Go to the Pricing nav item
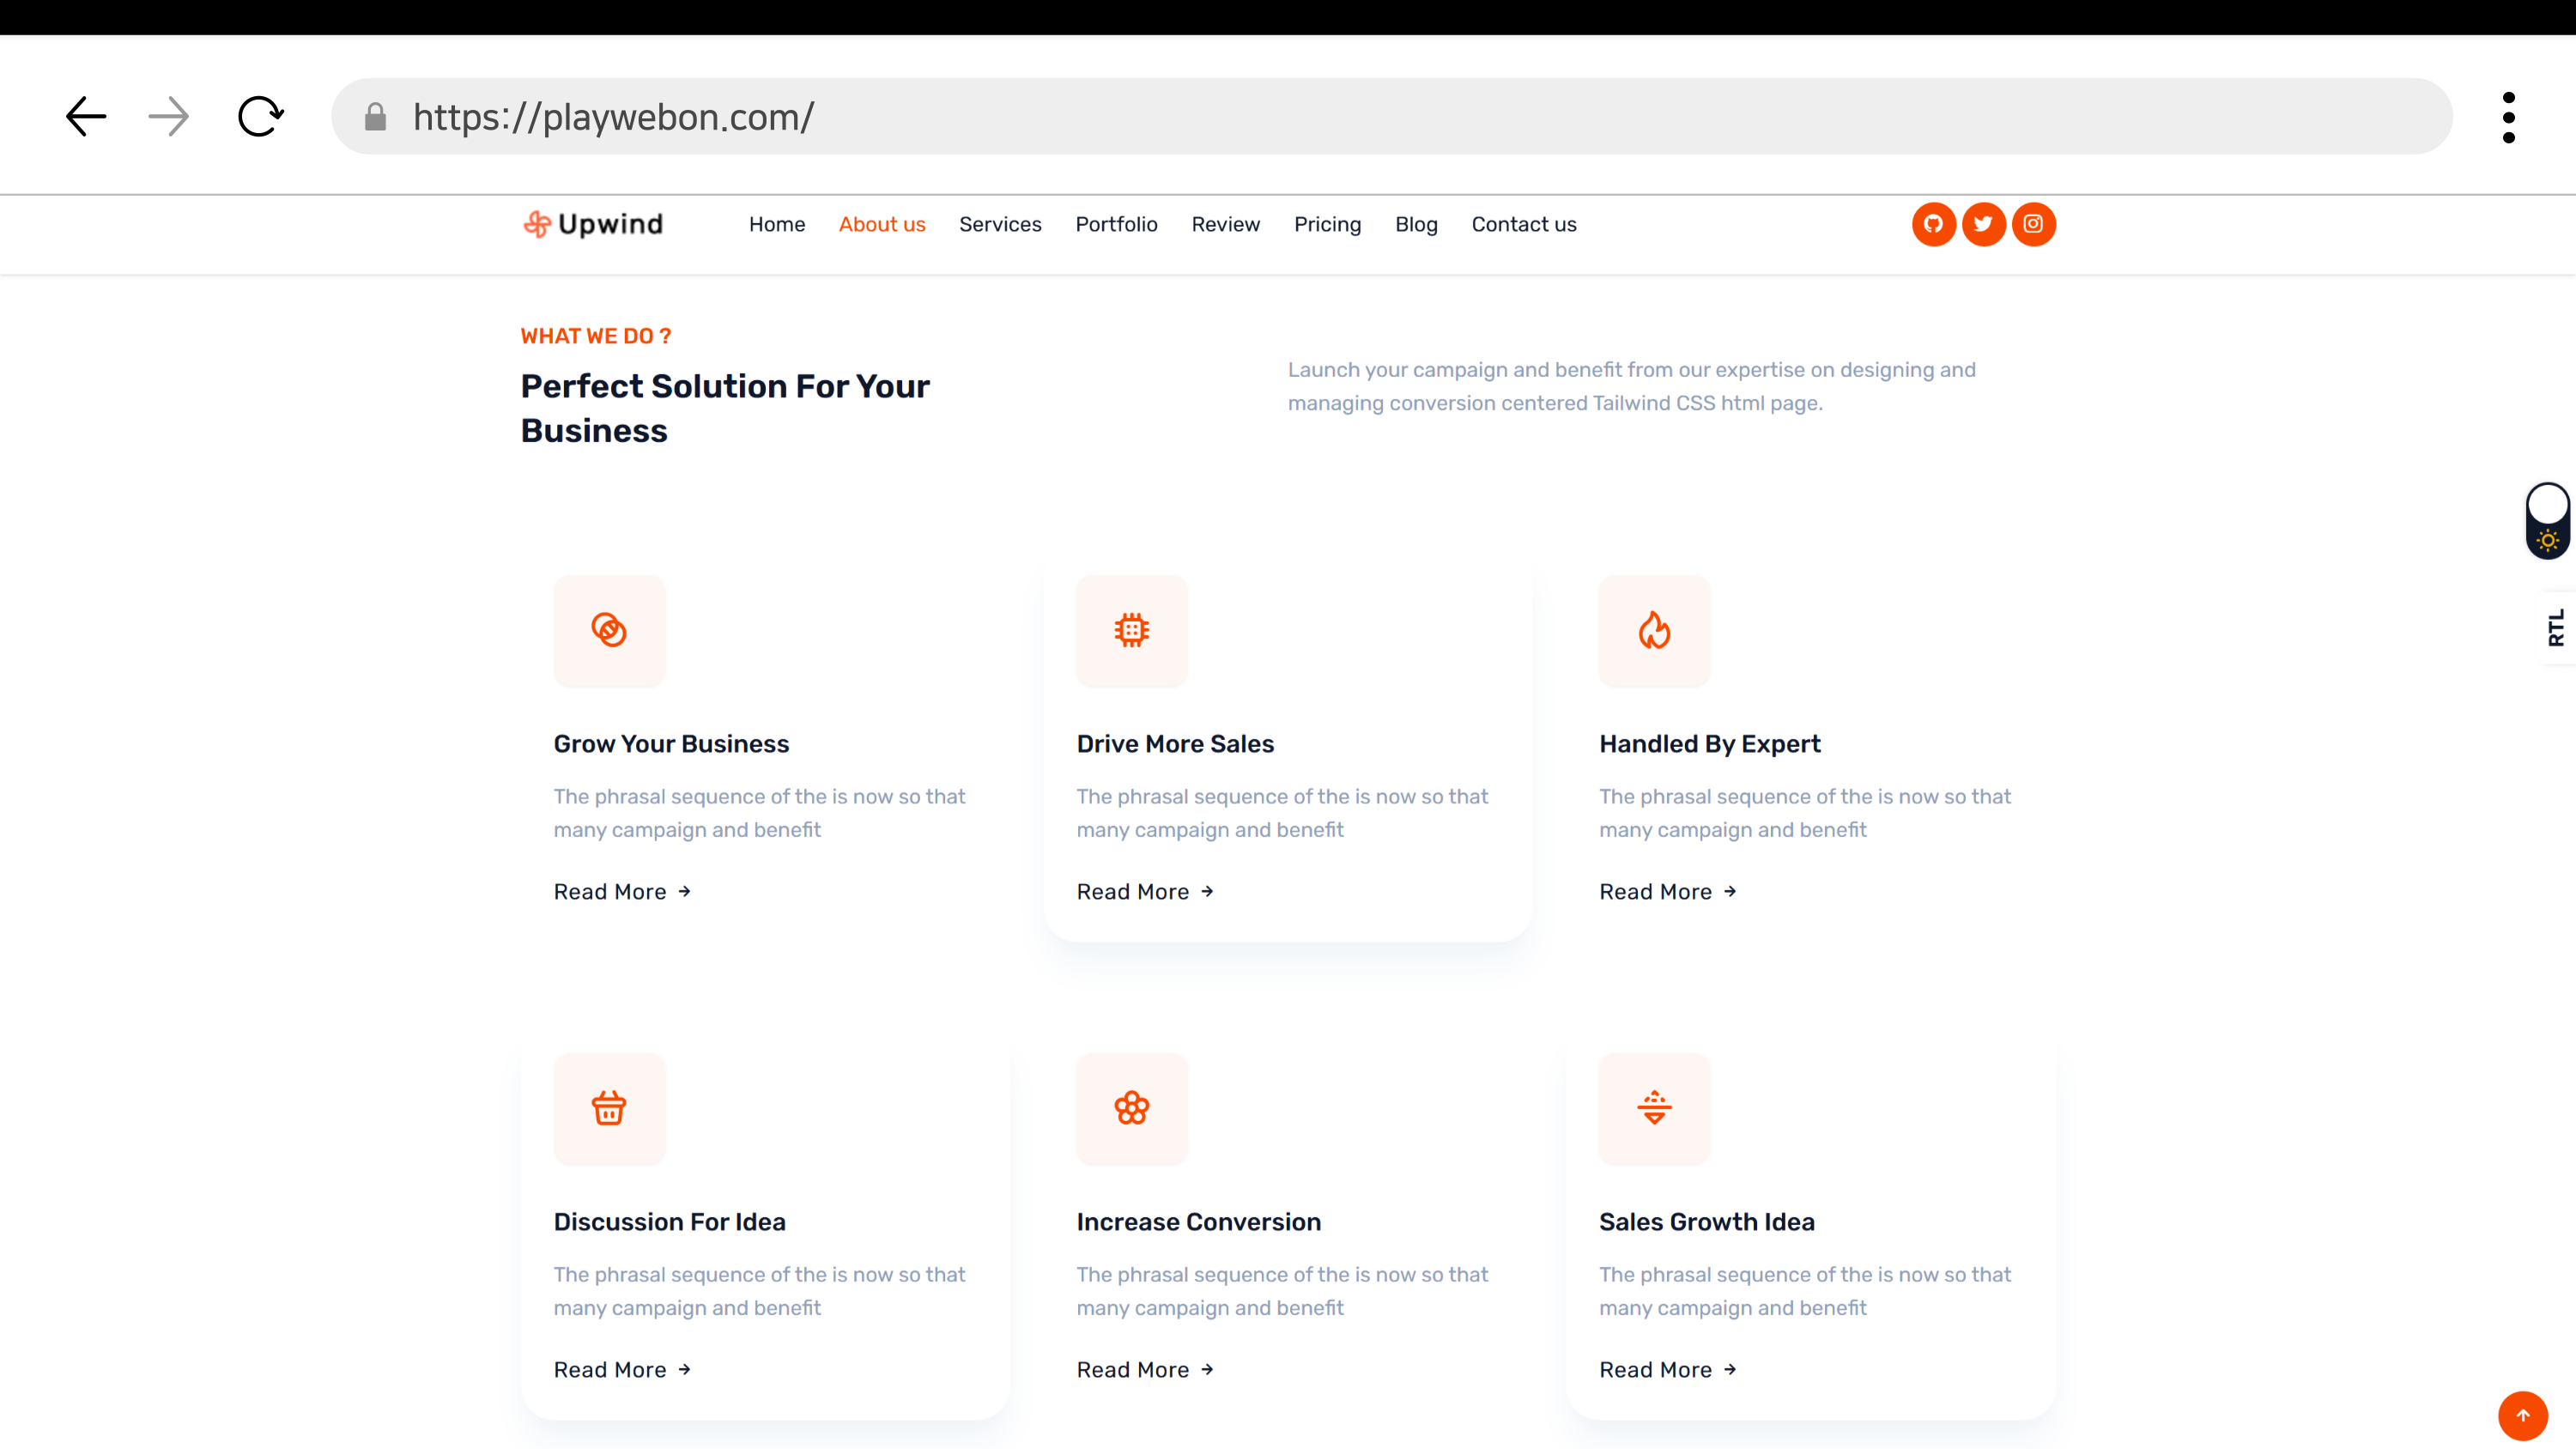The height and width of the screenshot is (1449, 2576). click(1327, 224)
